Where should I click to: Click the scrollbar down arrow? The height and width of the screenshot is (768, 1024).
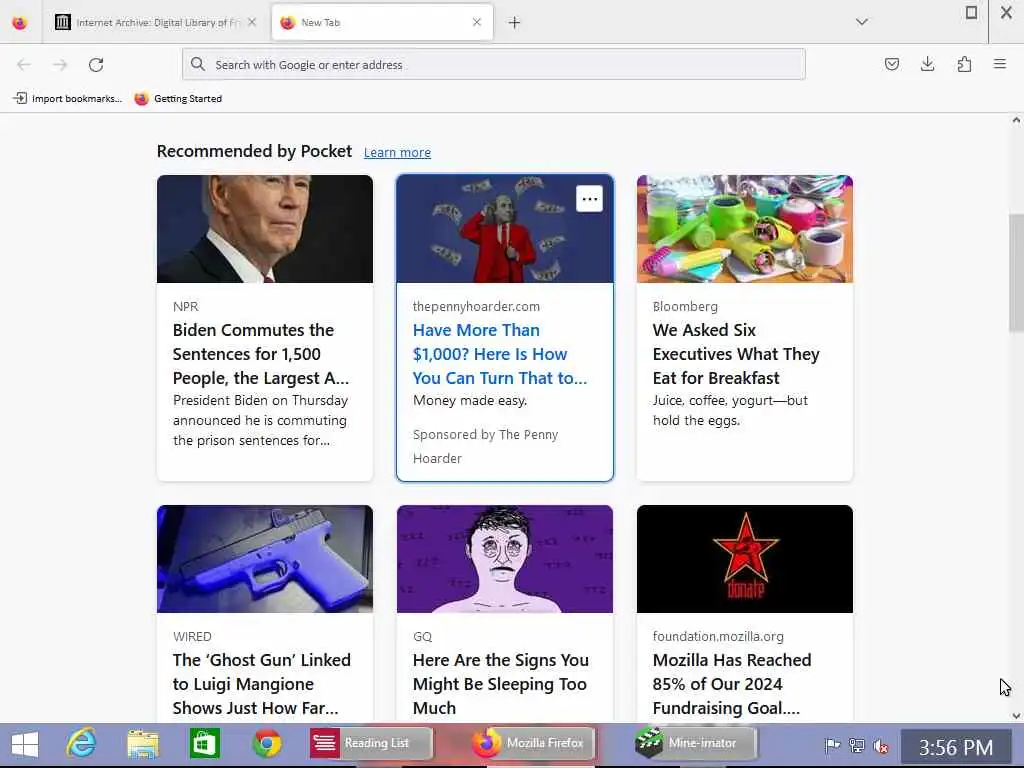(1016, 716)
